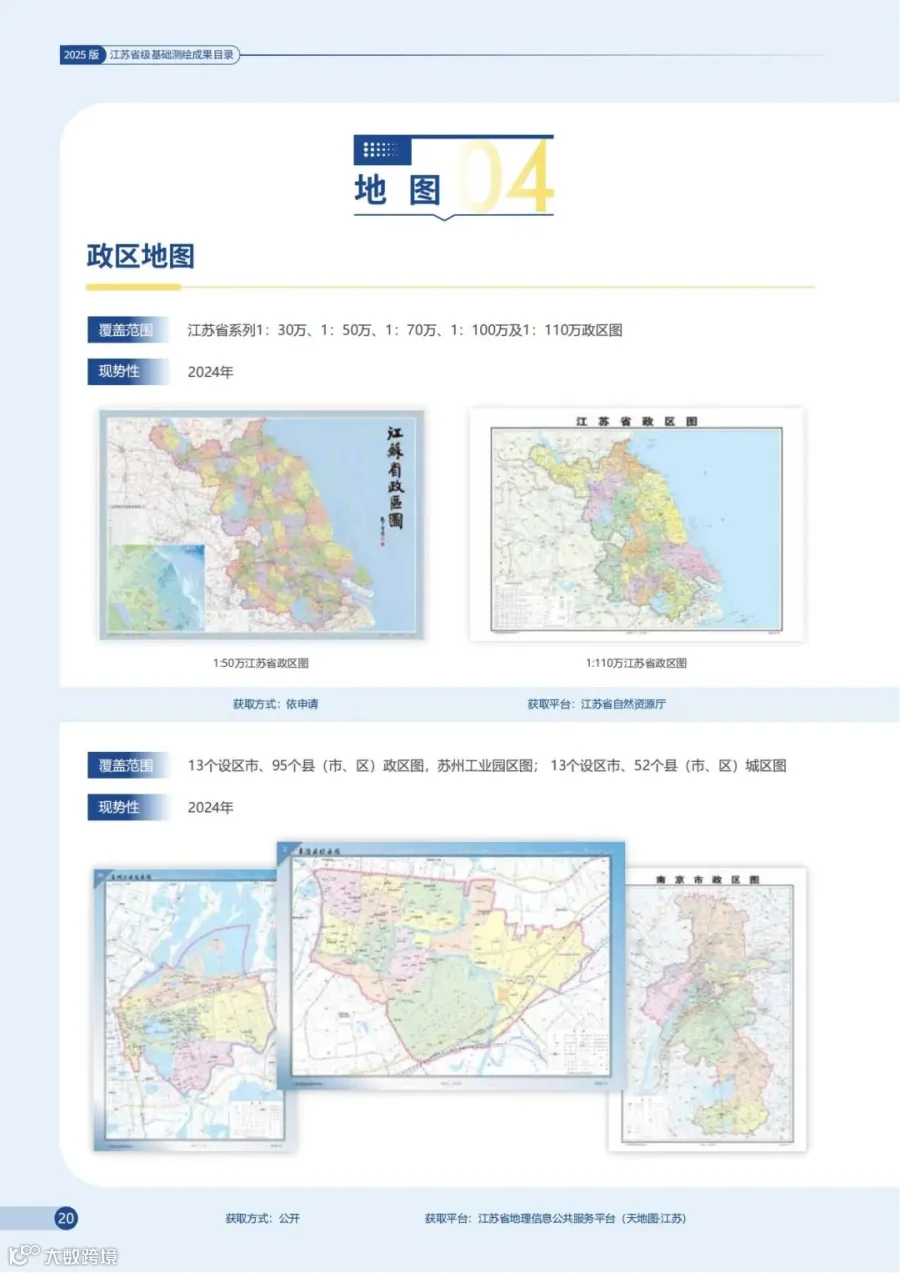
Task: Click the text 获取方式：公开
Action: tap(262, 1218)
